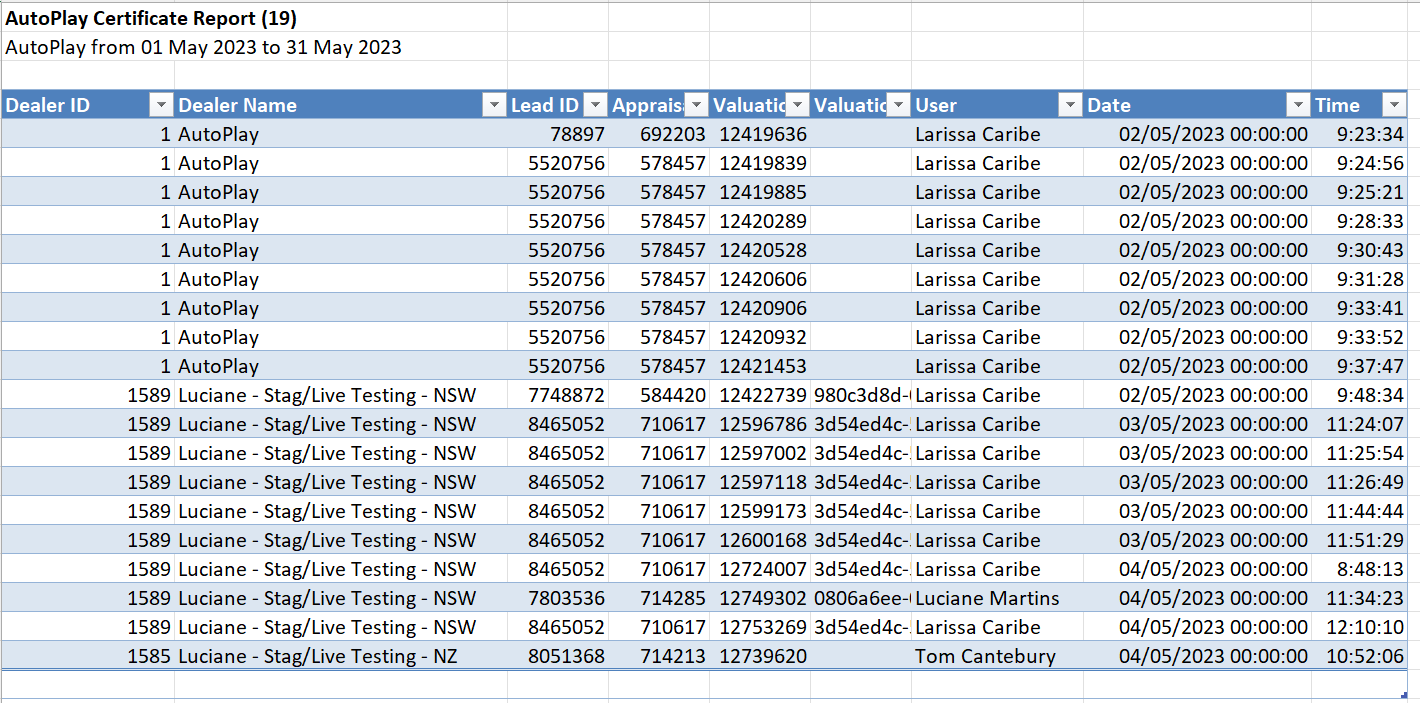This screenshot has width=1420, height=703.
Task: Select the 'Luciane Martins' user cell
Action: pyautogui.click(x=998, y=598)
